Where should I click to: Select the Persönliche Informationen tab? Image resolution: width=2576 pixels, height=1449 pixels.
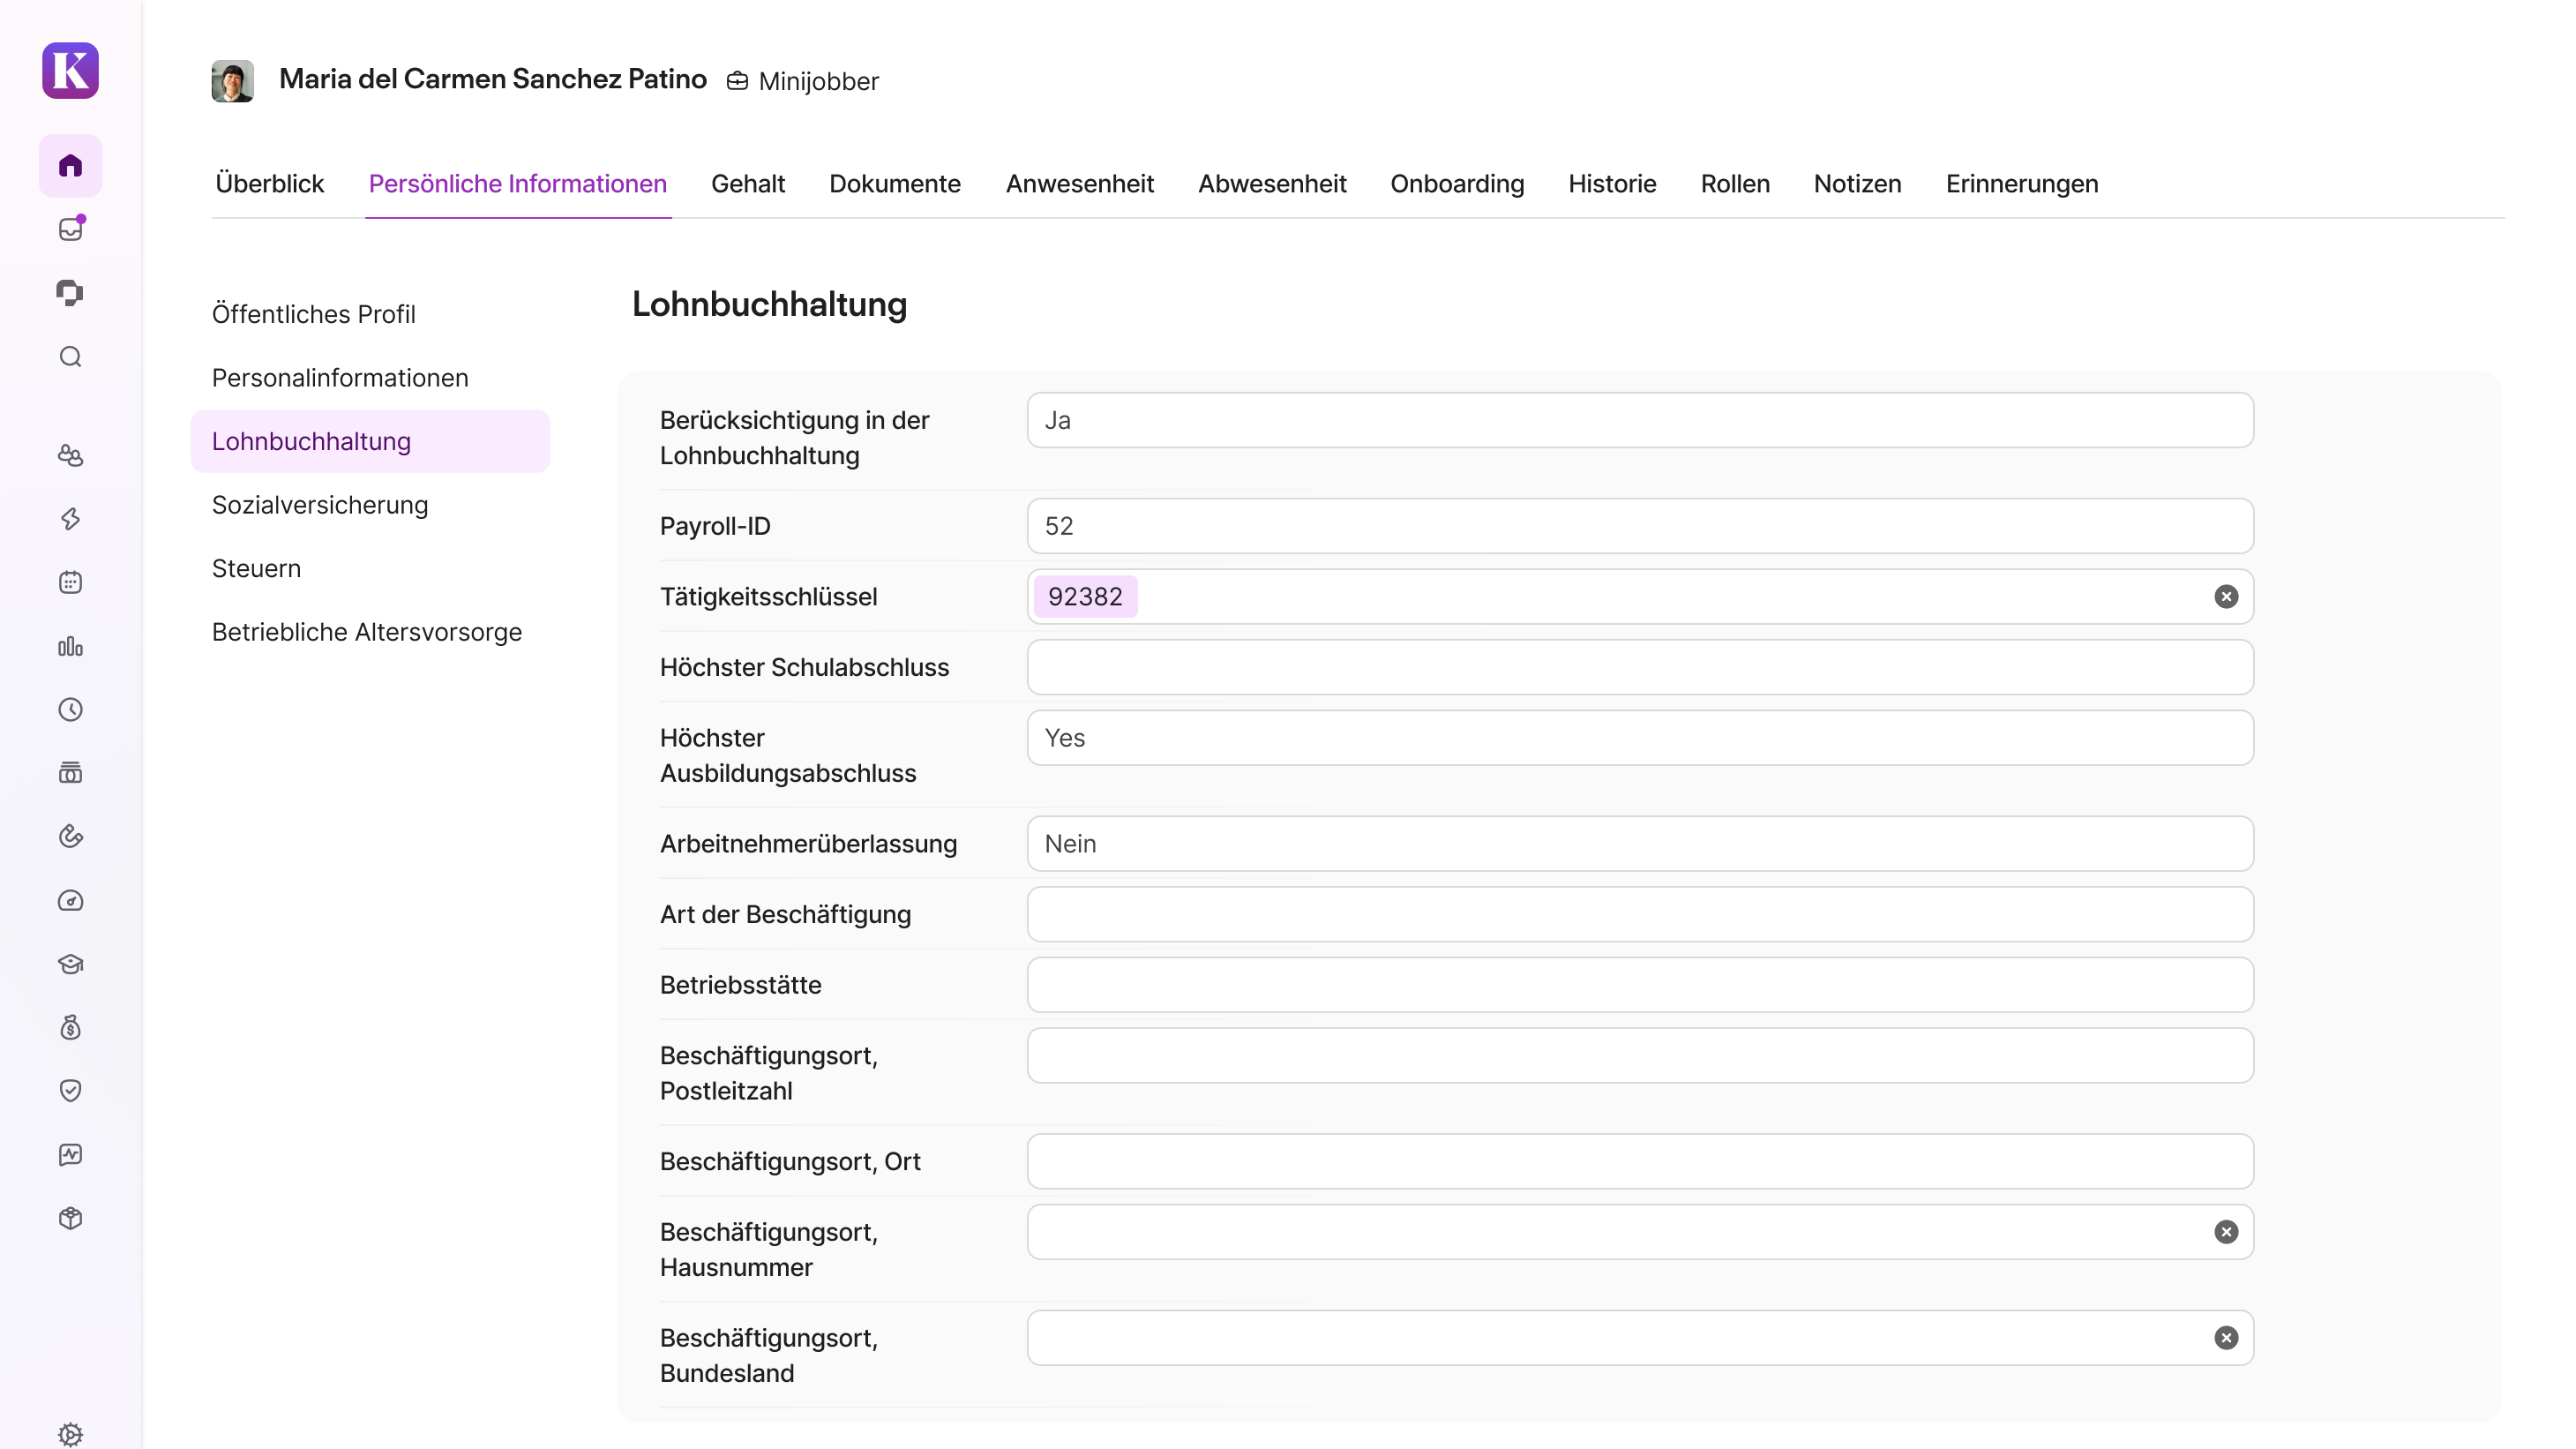point(517,184)
